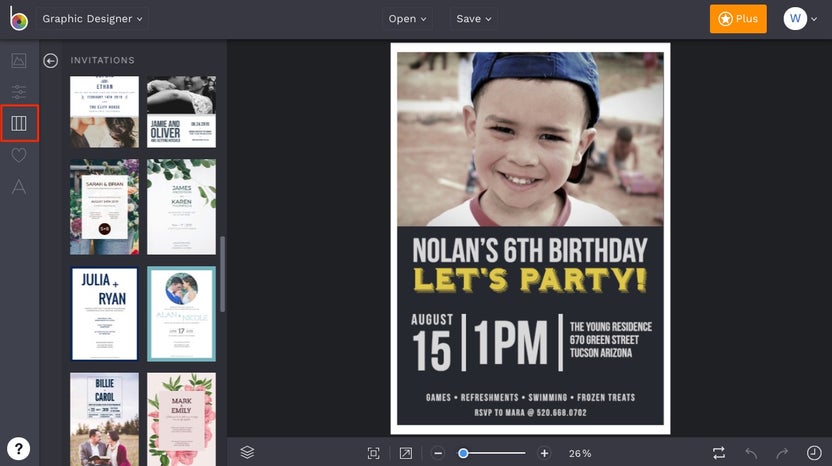The width and height of the screenshot is (832, 466).
Task: Go back from Invitations panel
Action: tap(50, 61)
